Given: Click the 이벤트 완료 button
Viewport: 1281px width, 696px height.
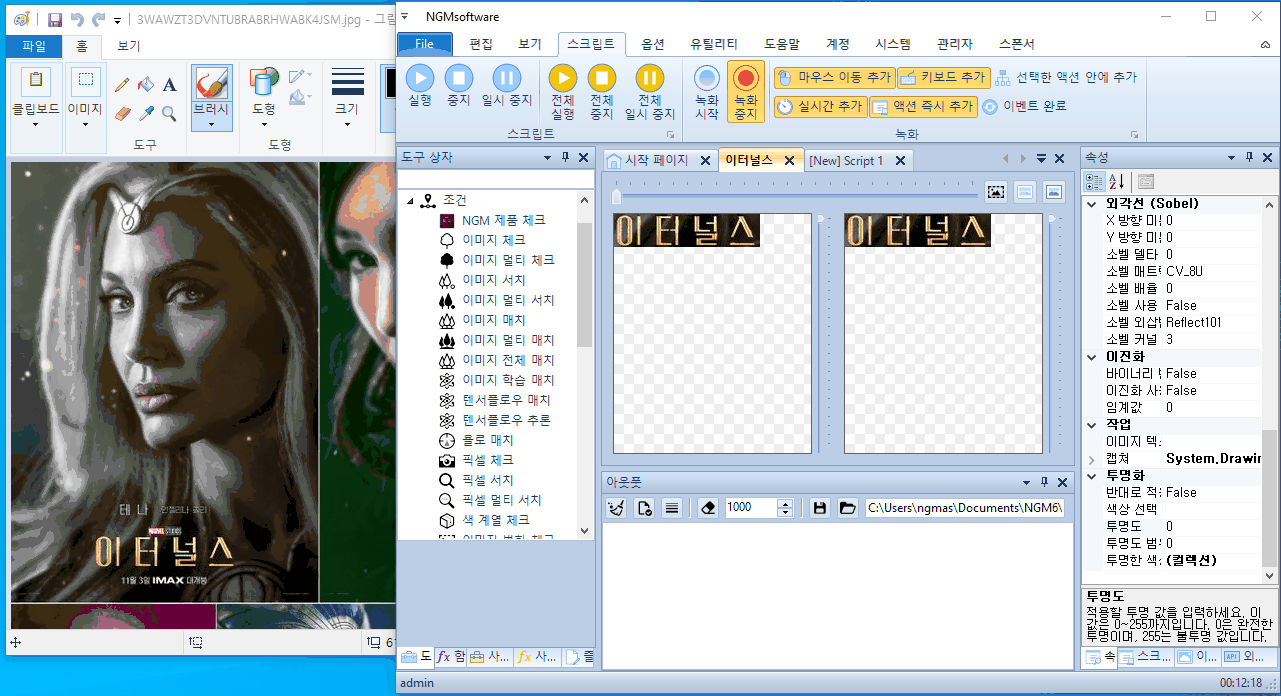Looking at the screenshot, I should coord(1024,106).
